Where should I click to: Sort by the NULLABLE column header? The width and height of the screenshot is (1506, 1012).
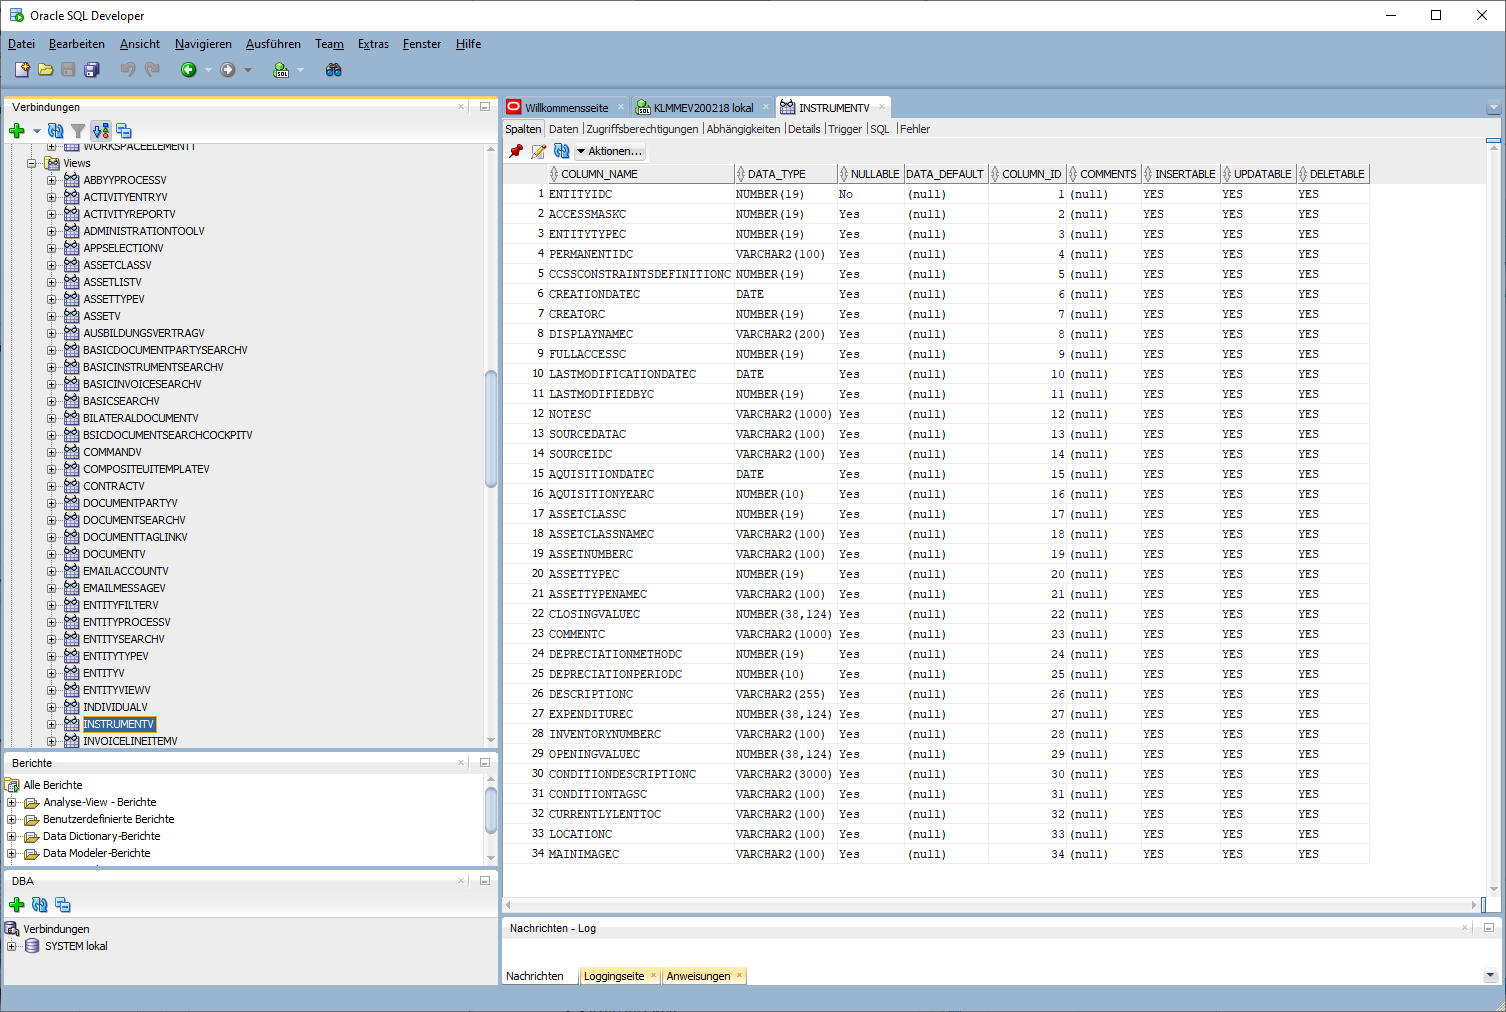pyautogui.click(x=870, y=174)
